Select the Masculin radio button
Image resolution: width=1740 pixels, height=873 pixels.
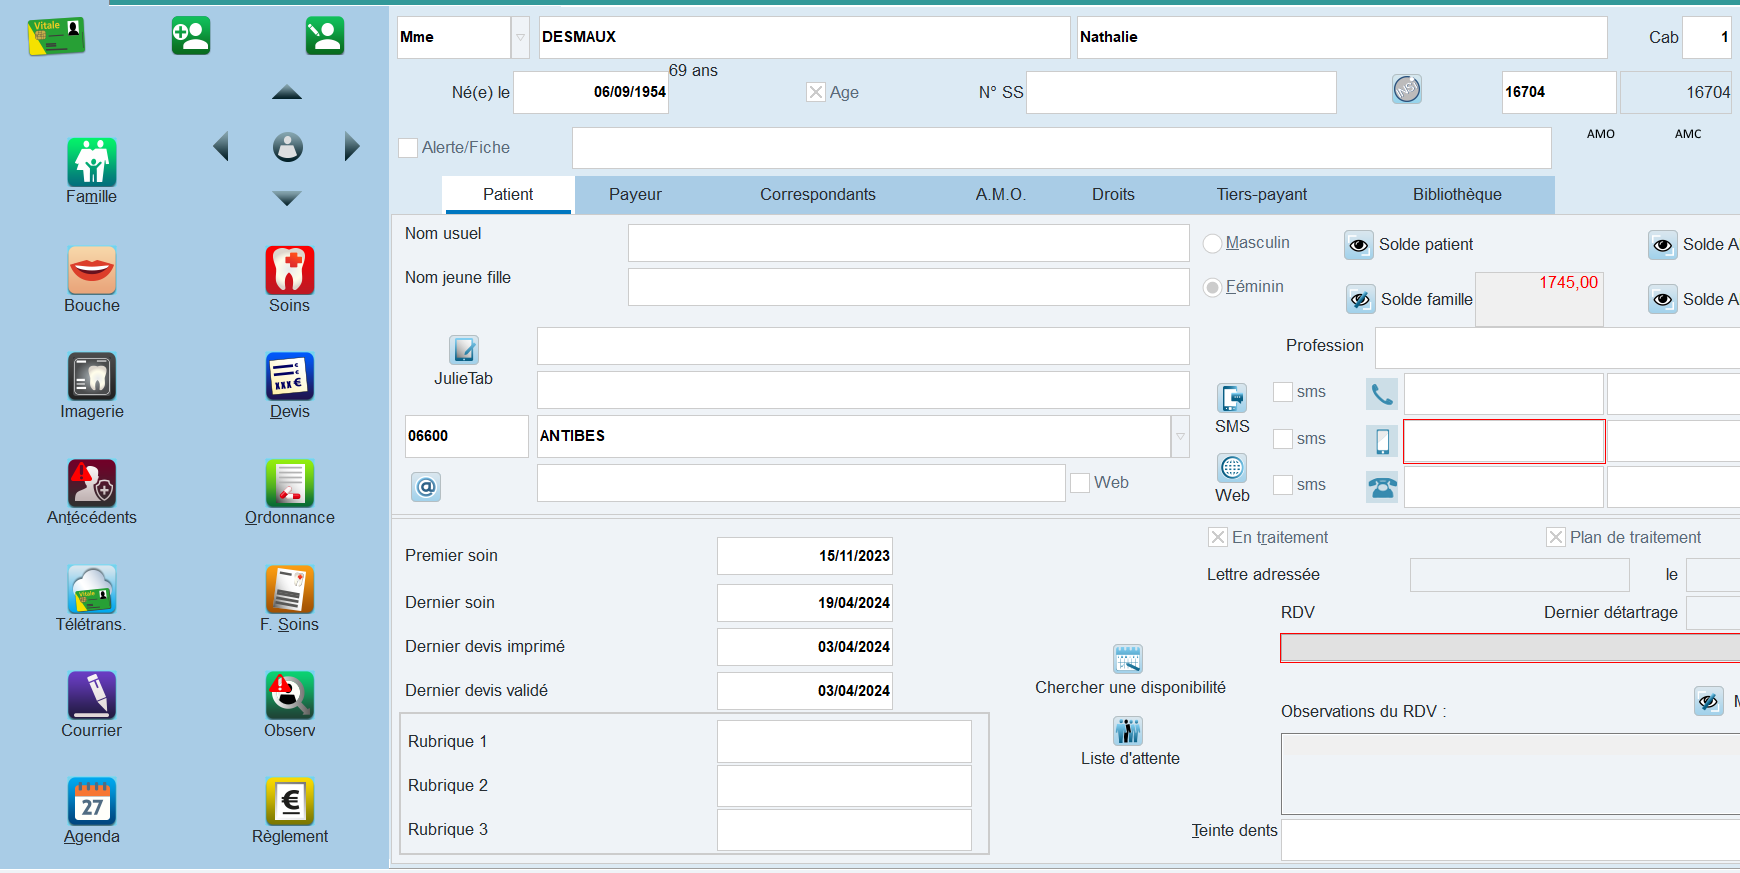pyautogui.click(x=1213, y=243)
